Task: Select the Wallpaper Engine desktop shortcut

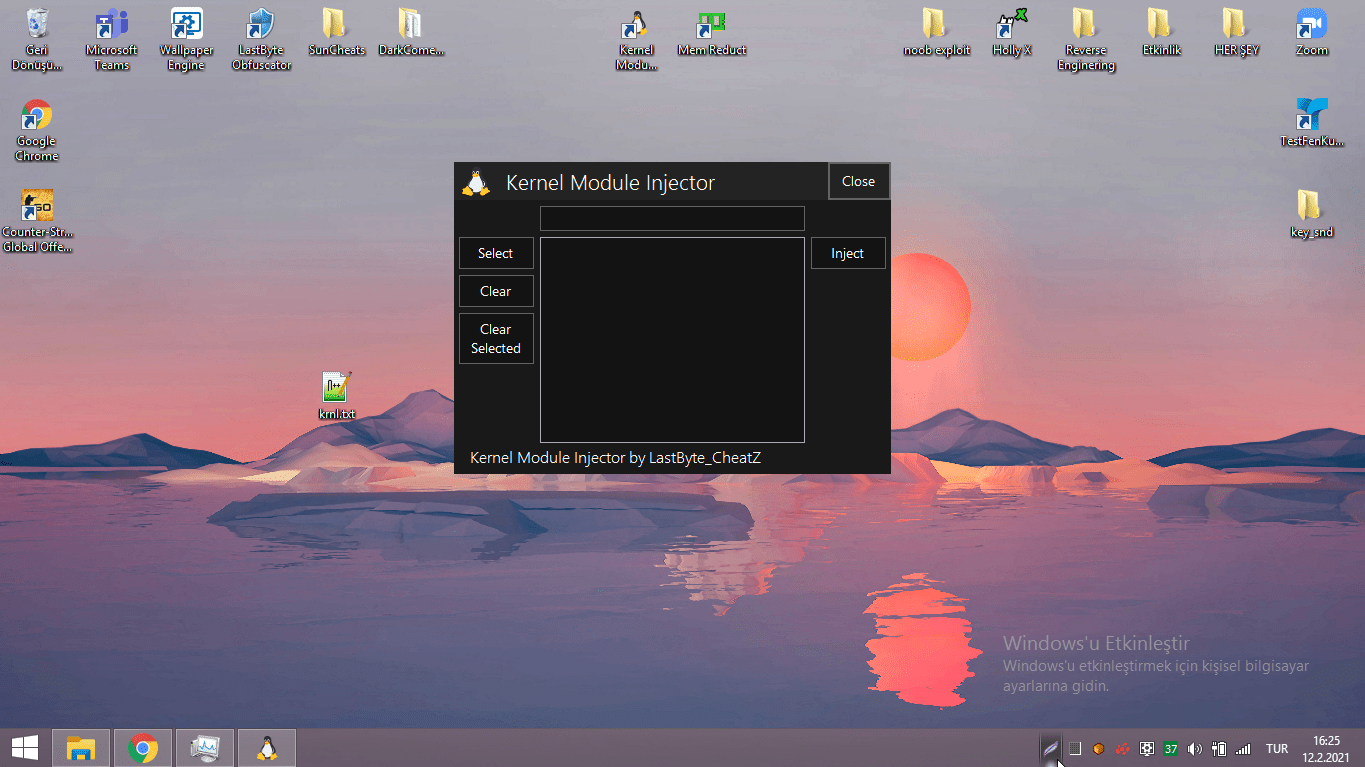Action: tap(186, 39)
